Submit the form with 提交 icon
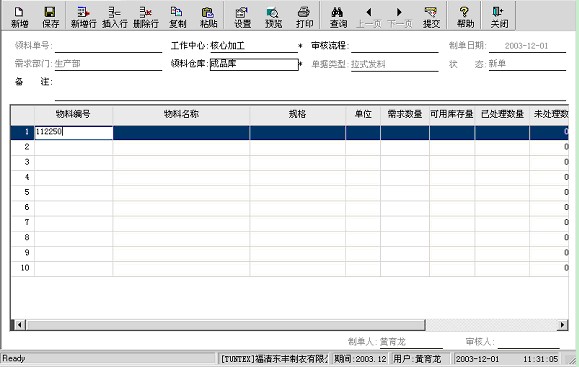The height and width of the screenshot is (367, 579). (431, 17)
